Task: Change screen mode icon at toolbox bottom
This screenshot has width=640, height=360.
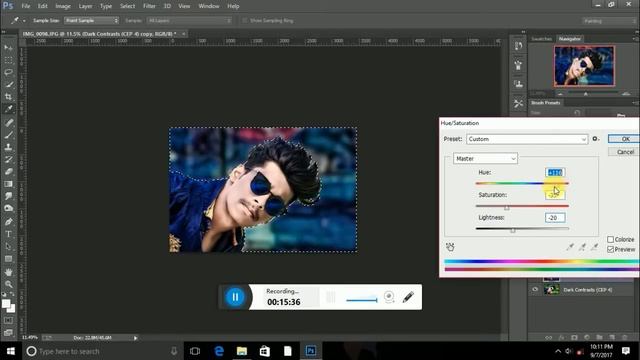Action: point(8,333)
